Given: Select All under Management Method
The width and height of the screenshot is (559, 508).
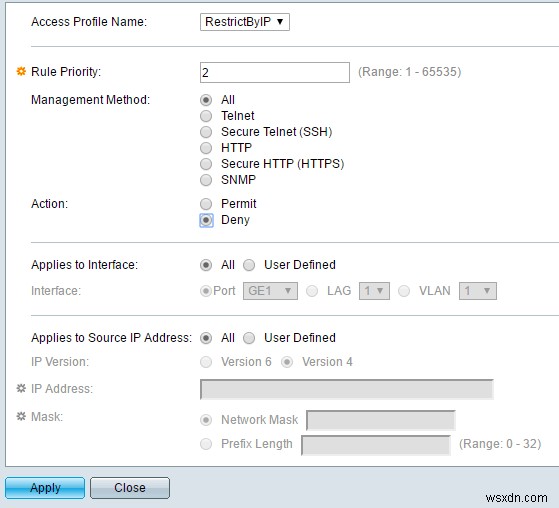Looking at the screenshot, I should click(206, 100).
